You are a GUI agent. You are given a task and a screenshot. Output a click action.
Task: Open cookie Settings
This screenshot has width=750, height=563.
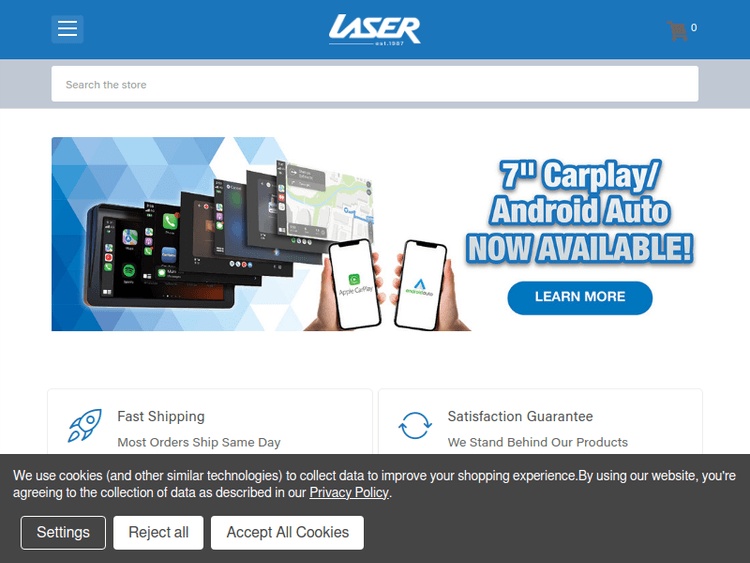63,532
